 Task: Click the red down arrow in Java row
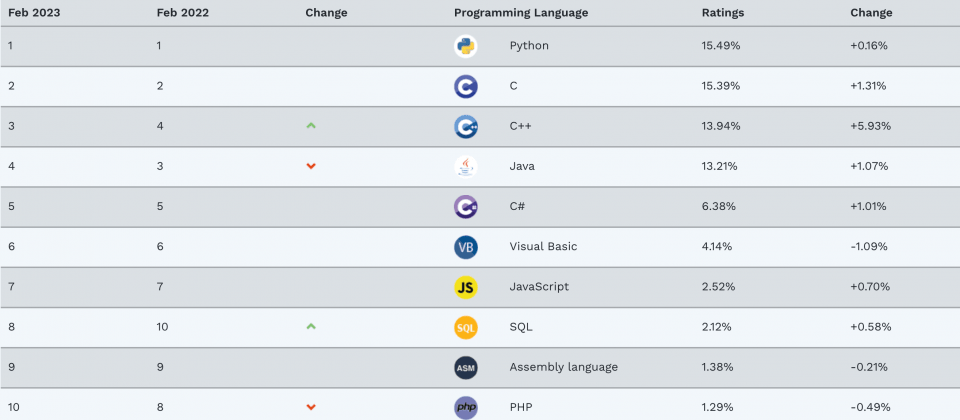coord(310,167)
